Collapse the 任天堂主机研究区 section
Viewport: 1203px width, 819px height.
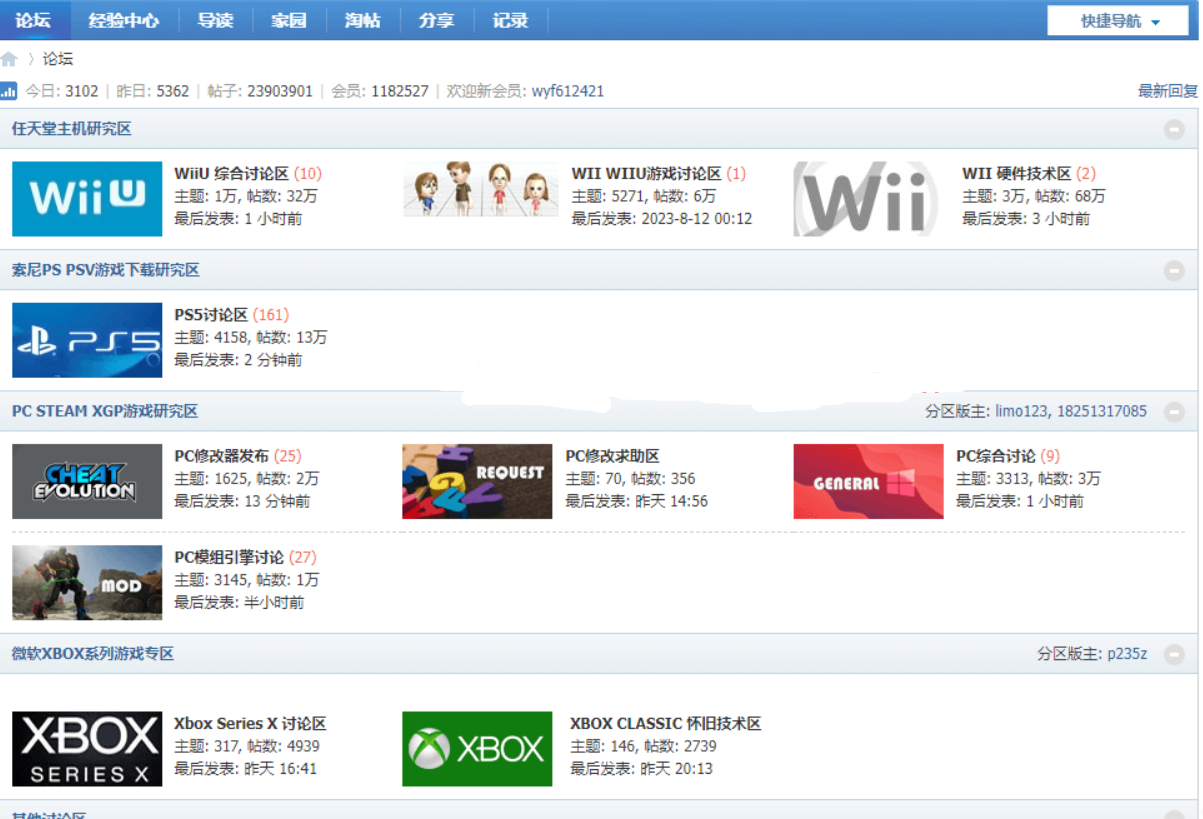point(1174,129)
